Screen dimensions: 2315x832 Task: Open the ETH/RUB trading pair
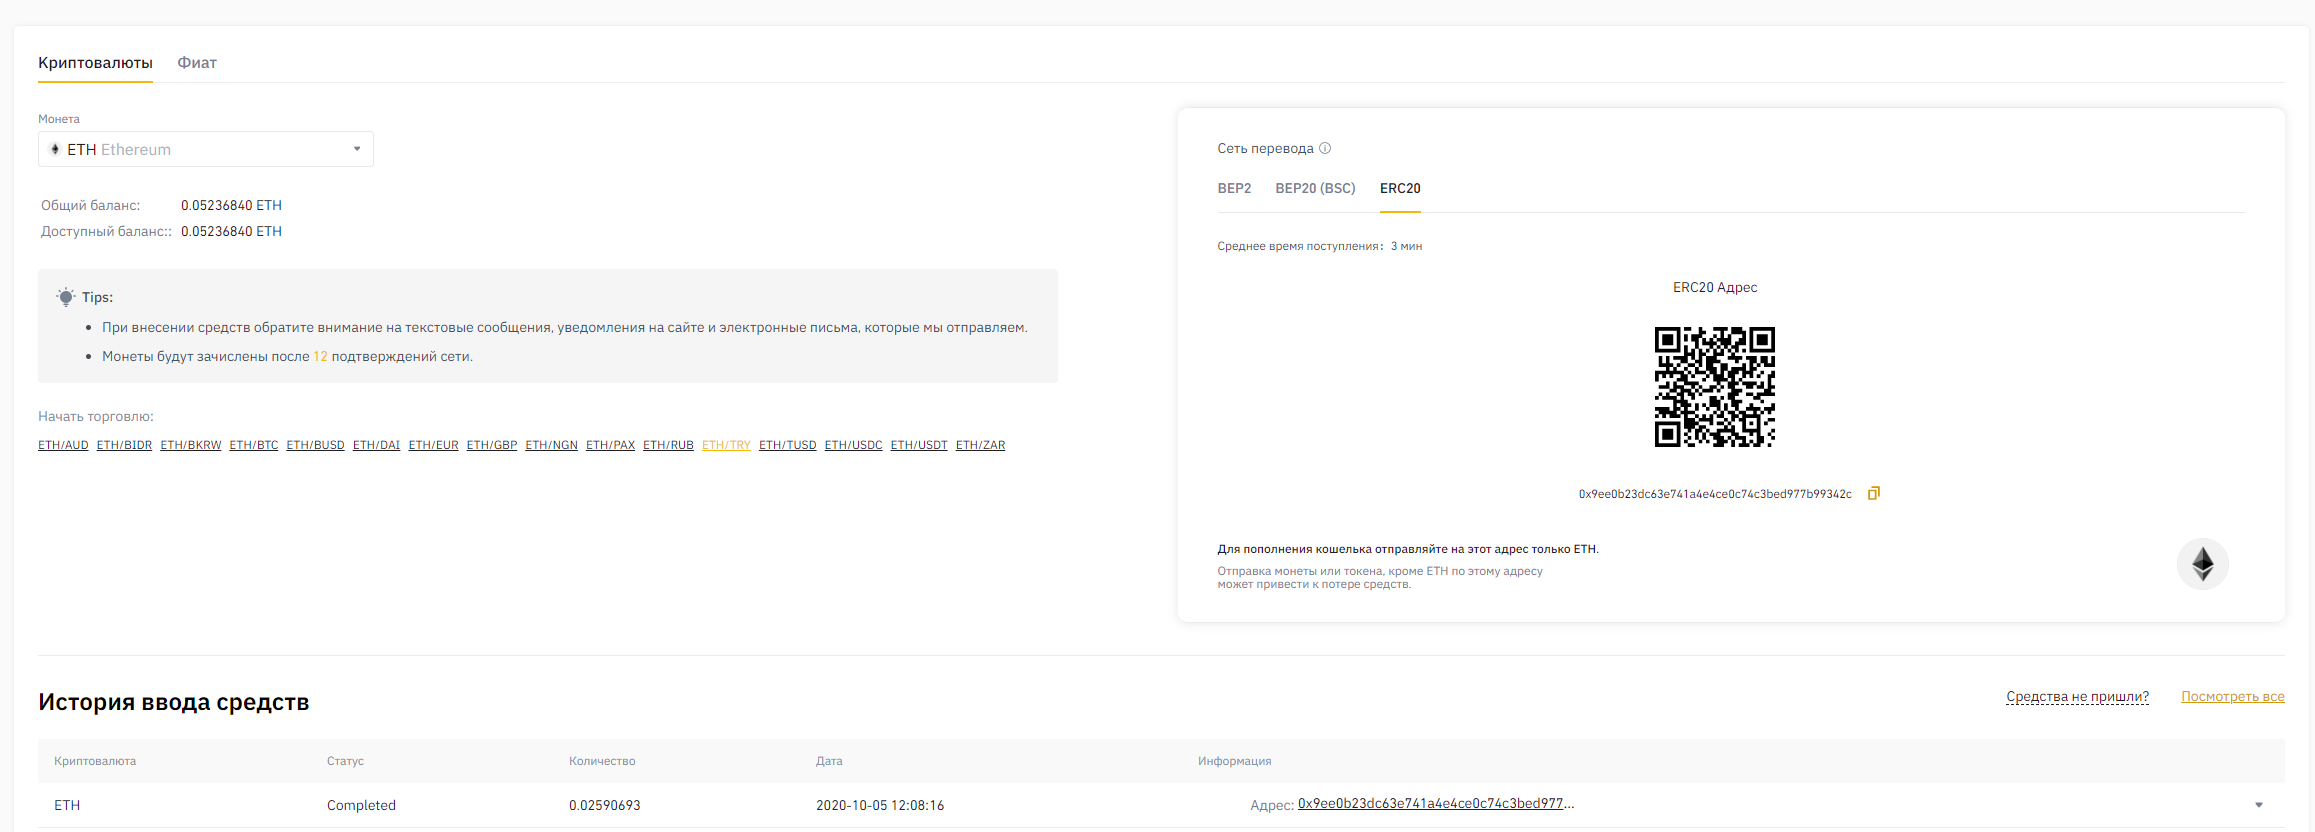click(668, 445)
